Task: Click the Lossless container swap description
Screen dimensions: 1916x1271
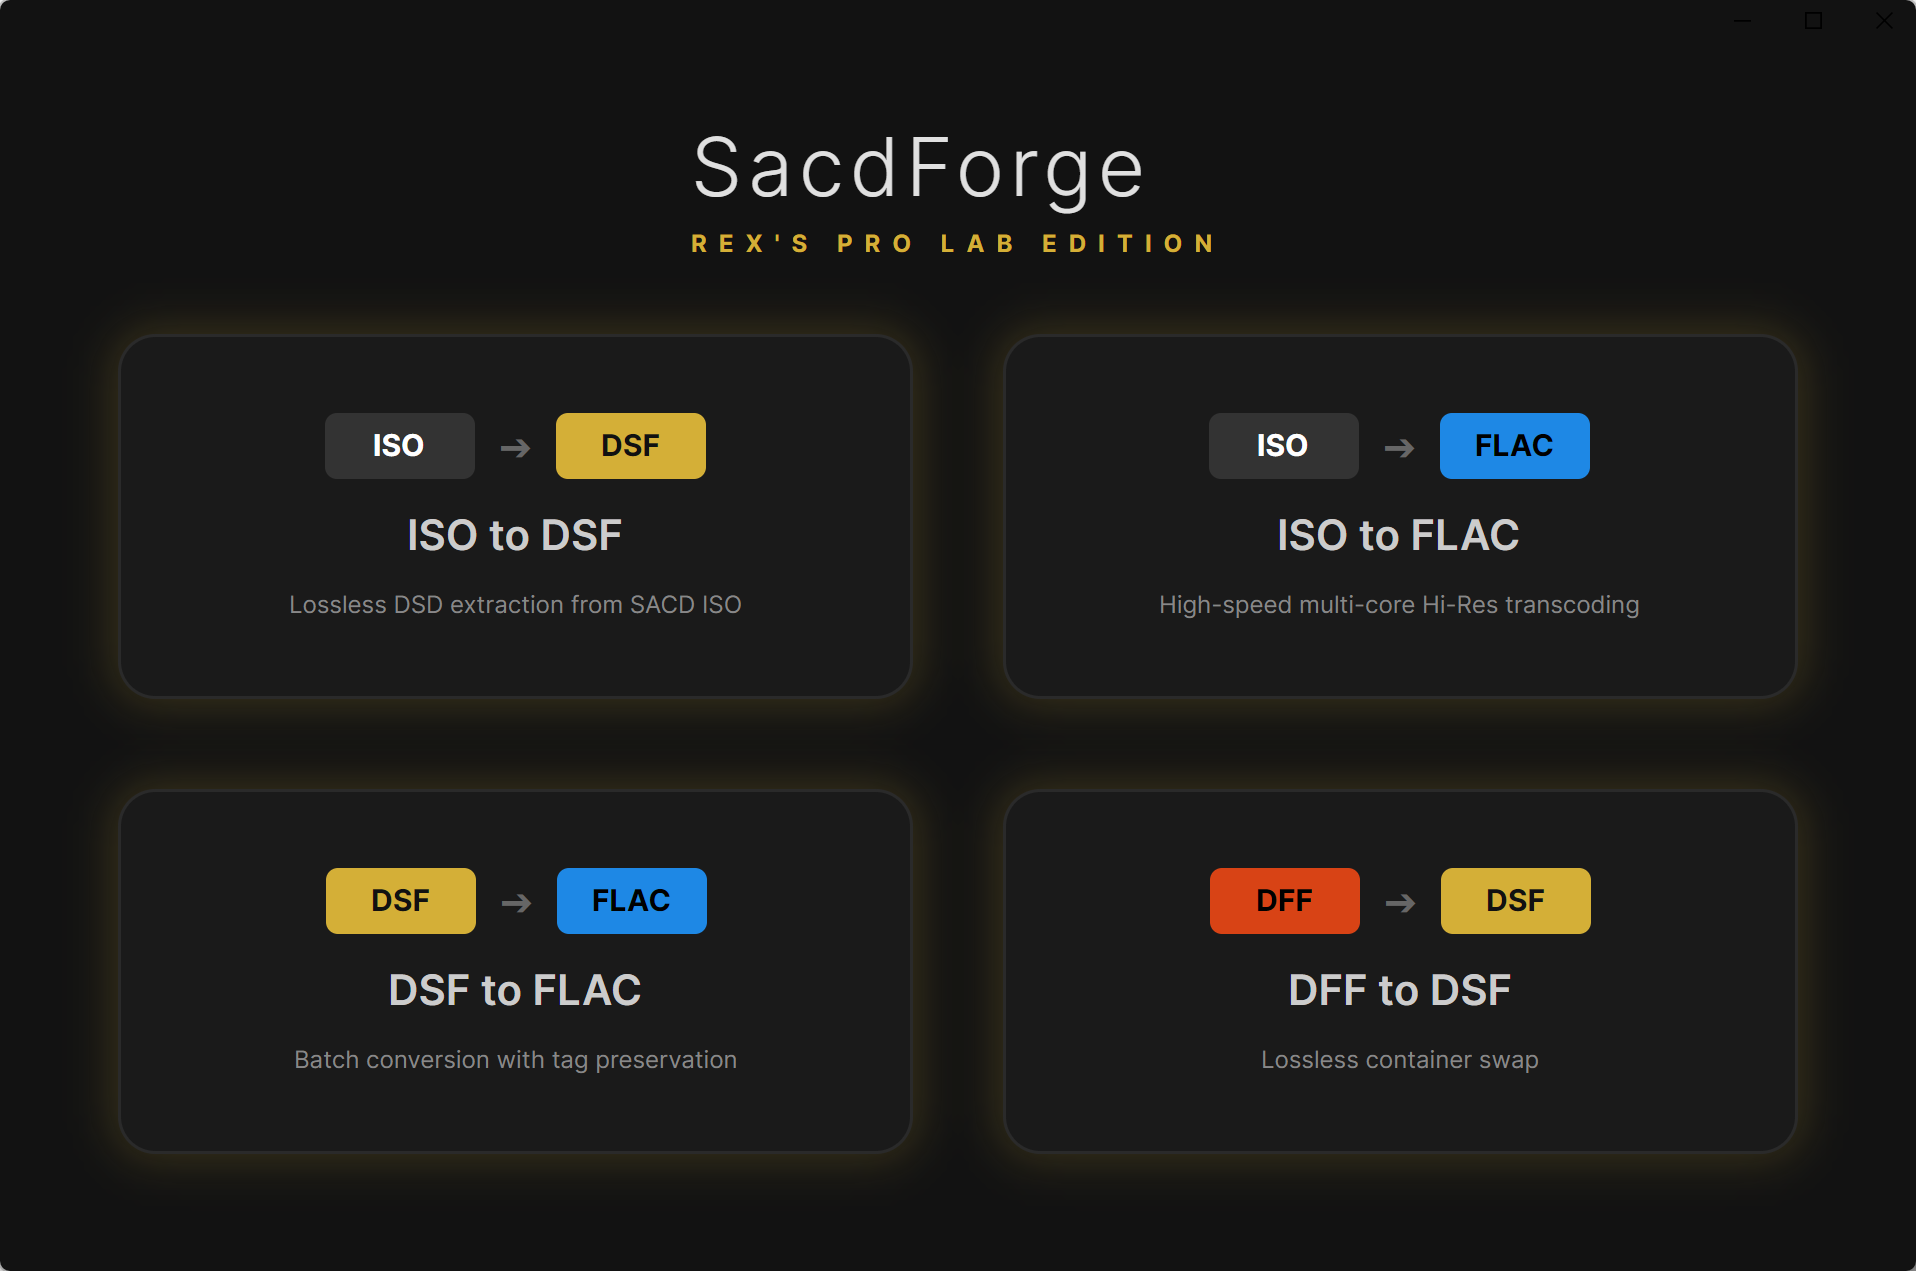Action: pyautogui.click(x=1399, y=1059)
